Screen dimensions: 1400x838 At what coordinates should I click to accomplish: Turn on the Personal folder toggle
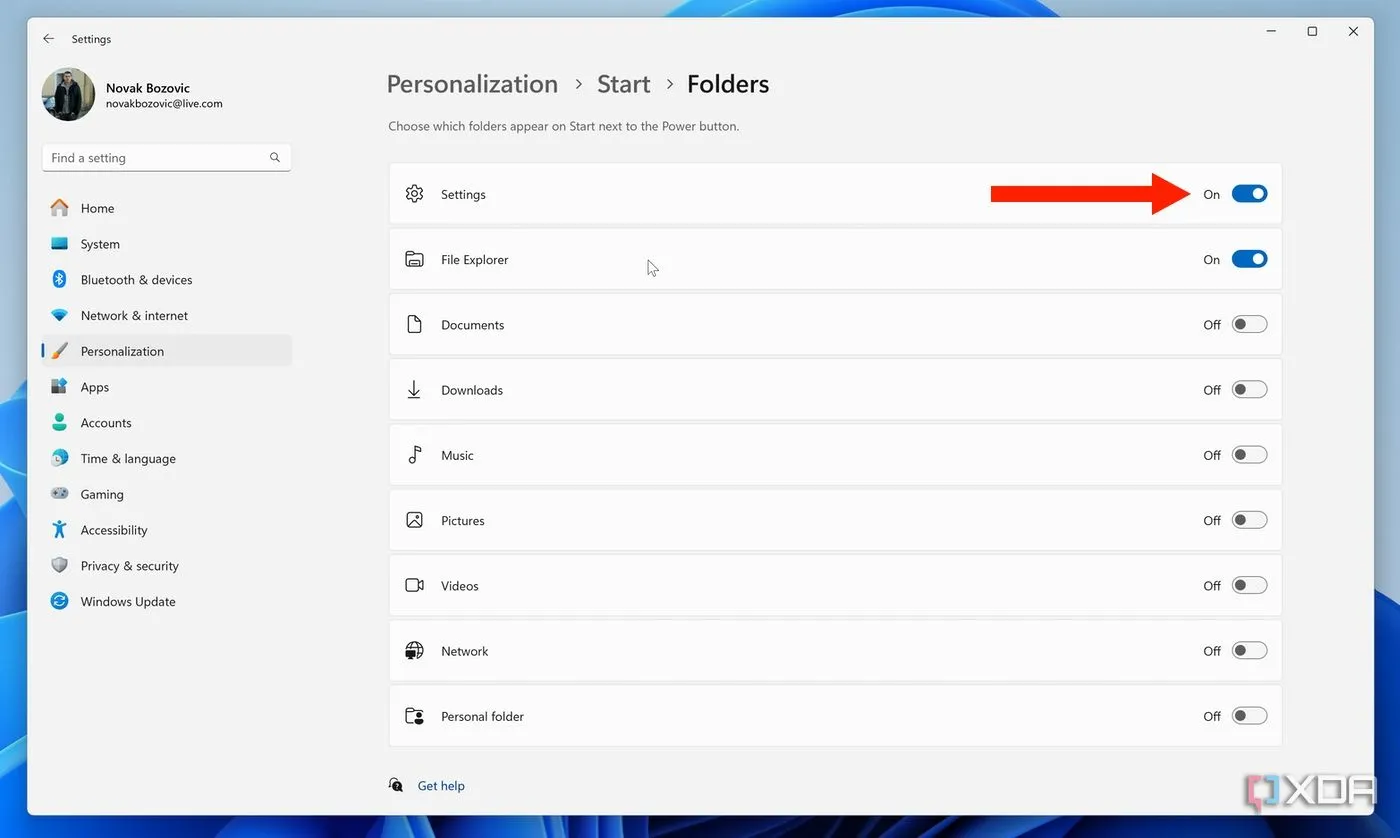click(x=1249, y=716)
